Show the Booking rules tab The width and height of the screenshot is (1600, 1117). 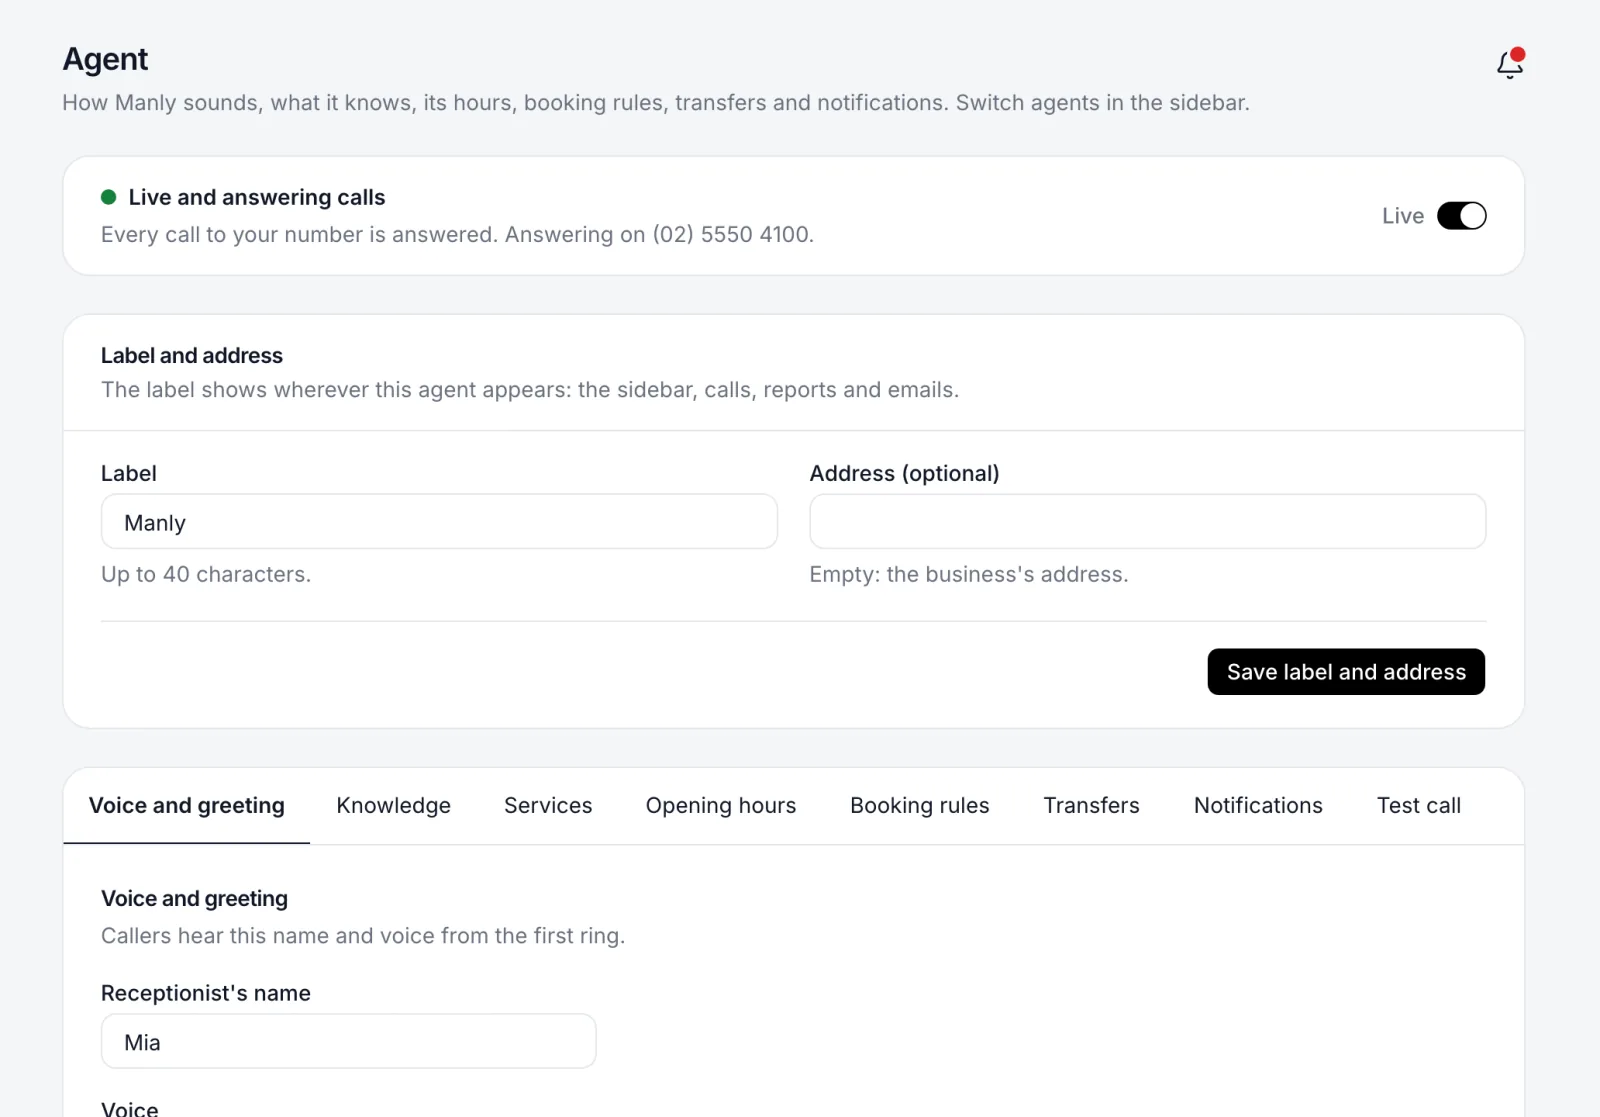pyautogui.click(x=920, y=806)
